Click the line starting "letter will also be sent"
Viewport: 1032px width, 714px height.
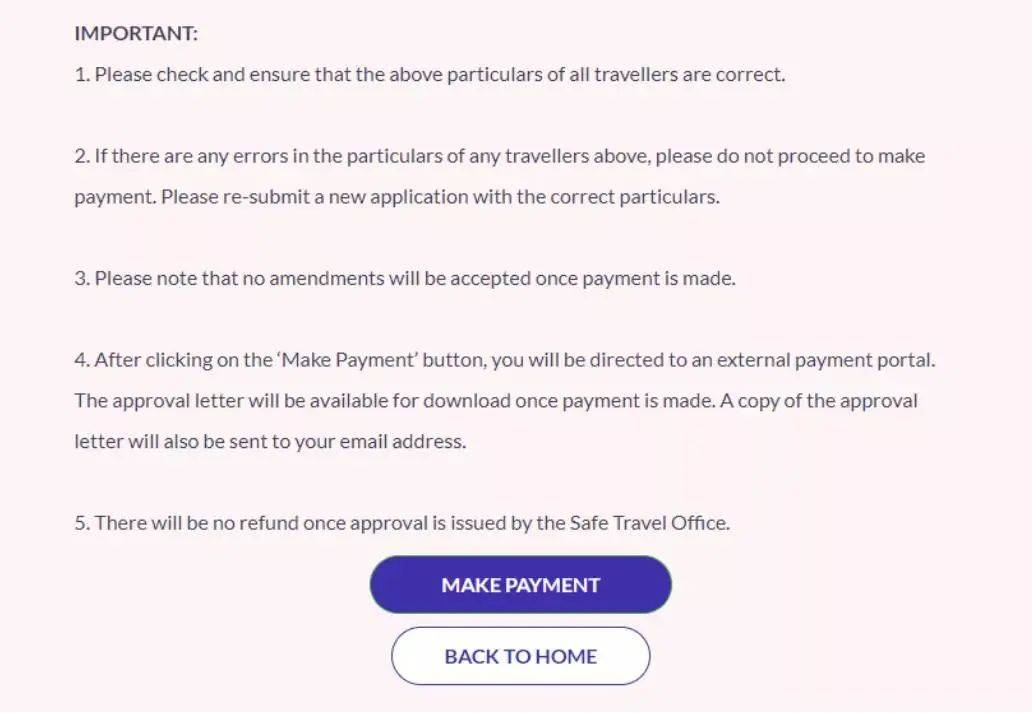tap(270, 441)
